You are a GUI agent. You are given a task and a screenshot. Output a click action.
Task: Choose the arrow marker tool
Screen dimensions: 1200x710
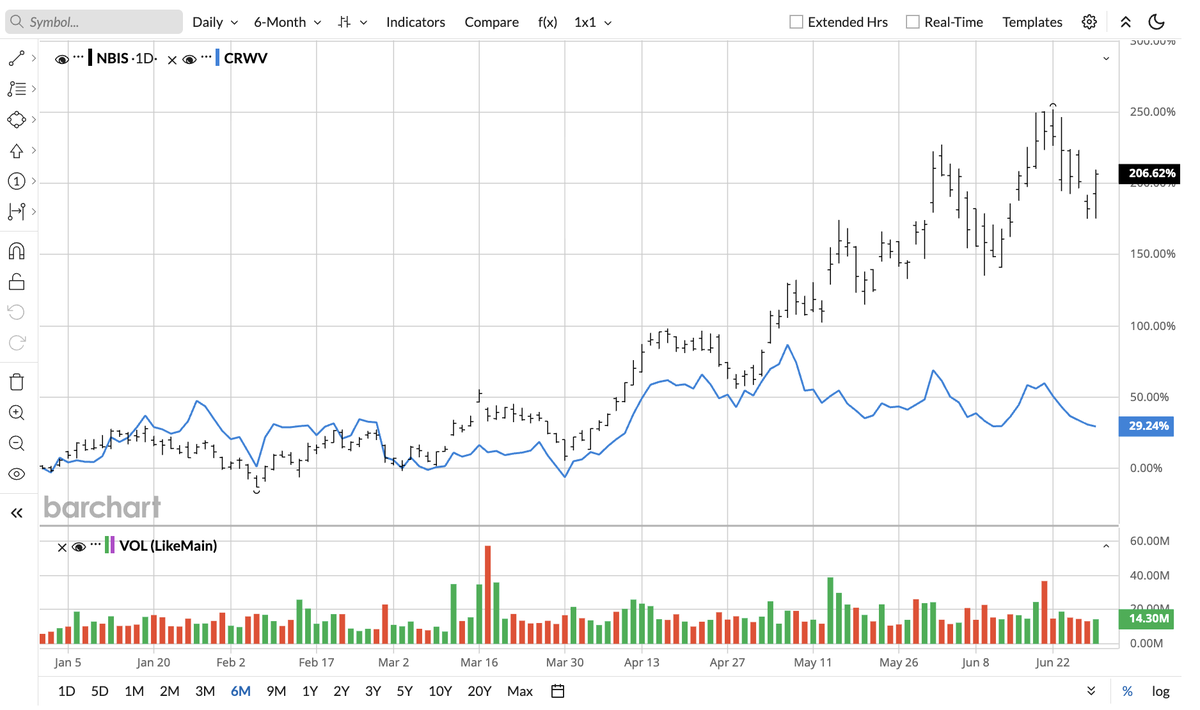16,151
